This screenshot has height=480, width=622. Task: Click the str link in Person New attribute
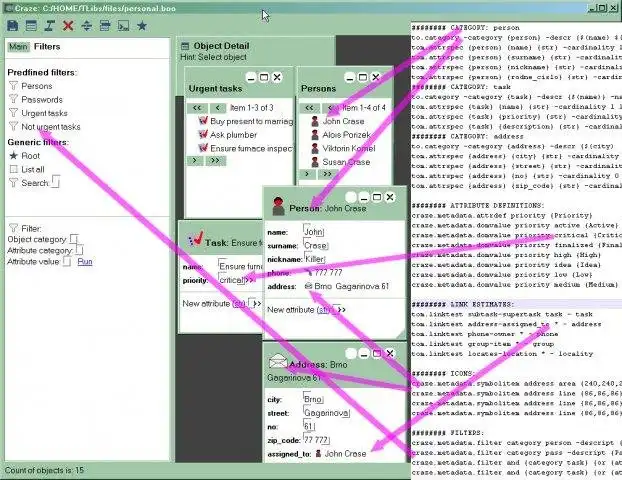pyautogui.click(x=324, y=309)
